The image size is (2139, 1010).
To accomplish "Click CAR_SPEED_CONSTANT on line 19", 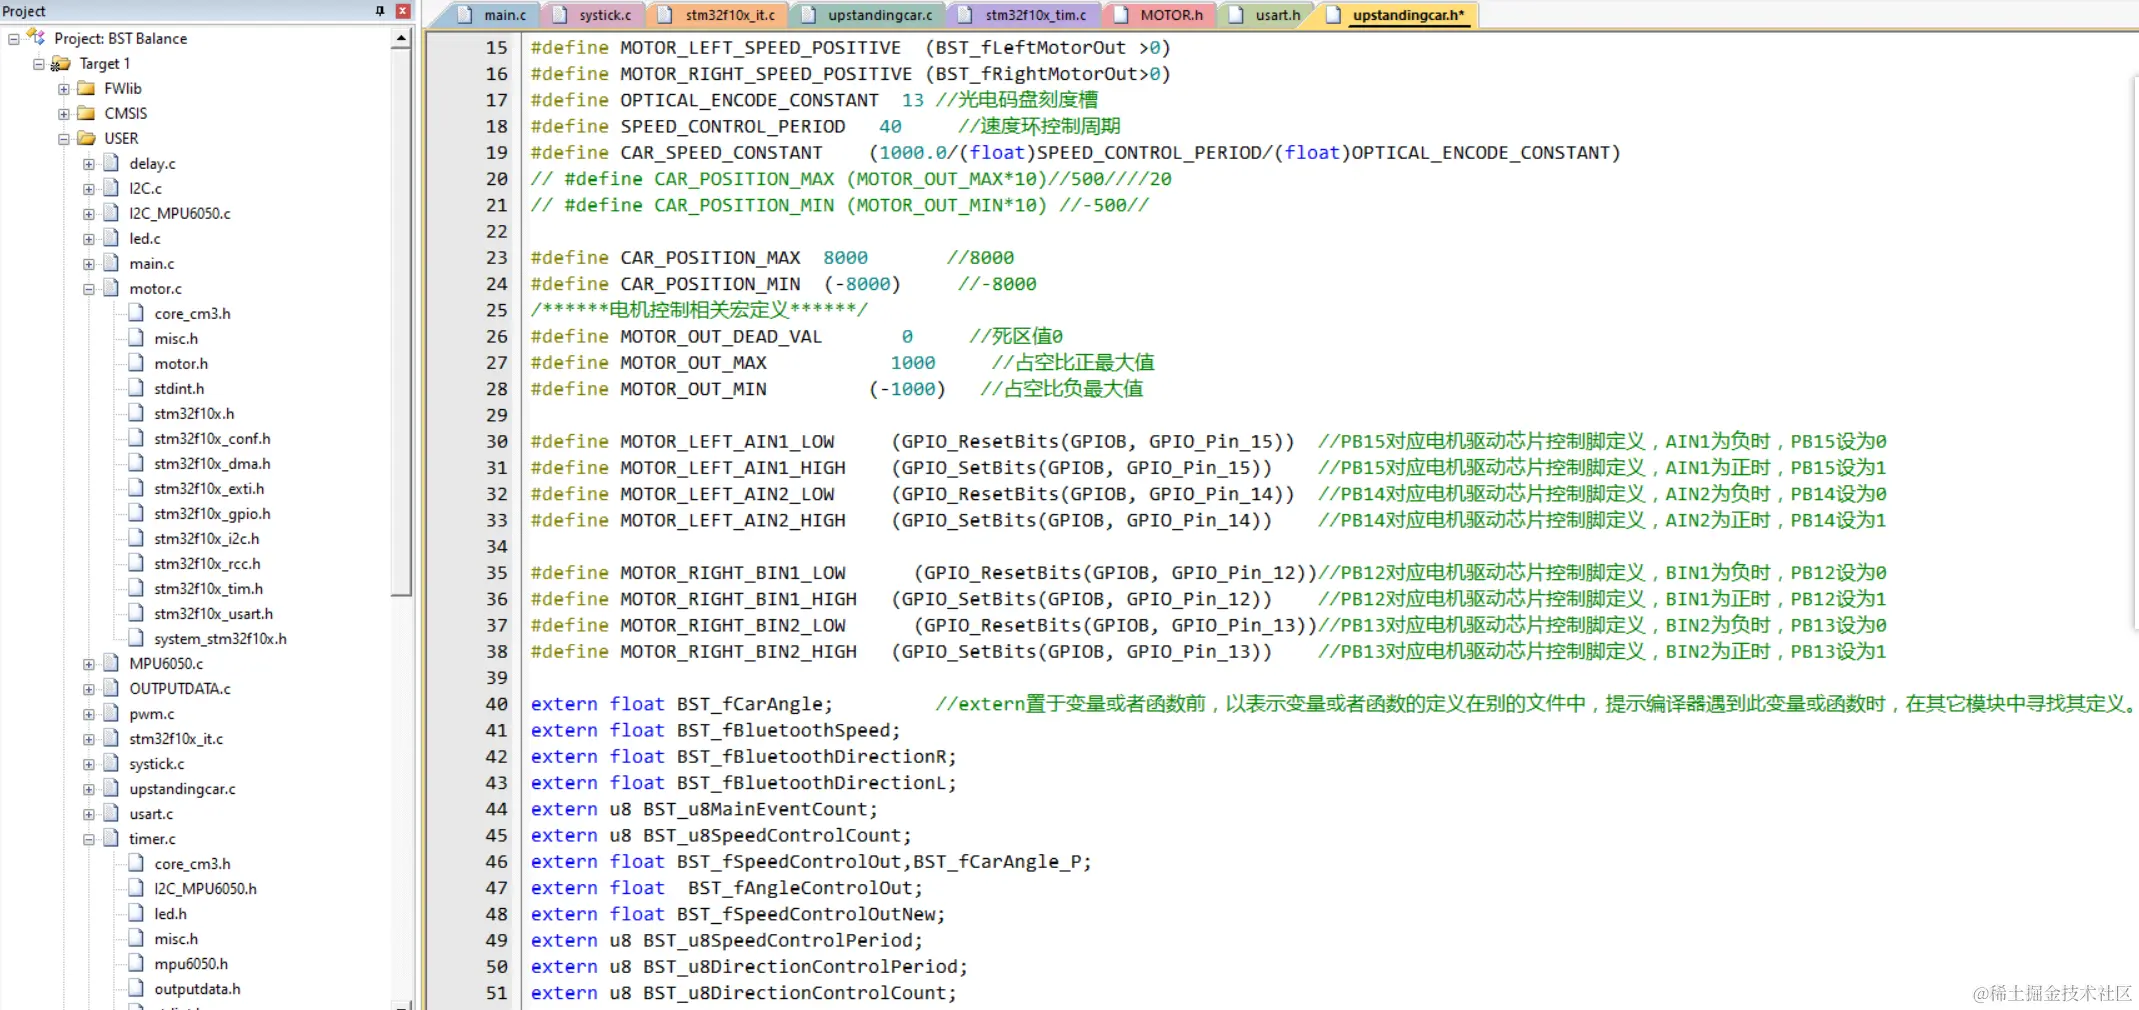I will 721,153.
